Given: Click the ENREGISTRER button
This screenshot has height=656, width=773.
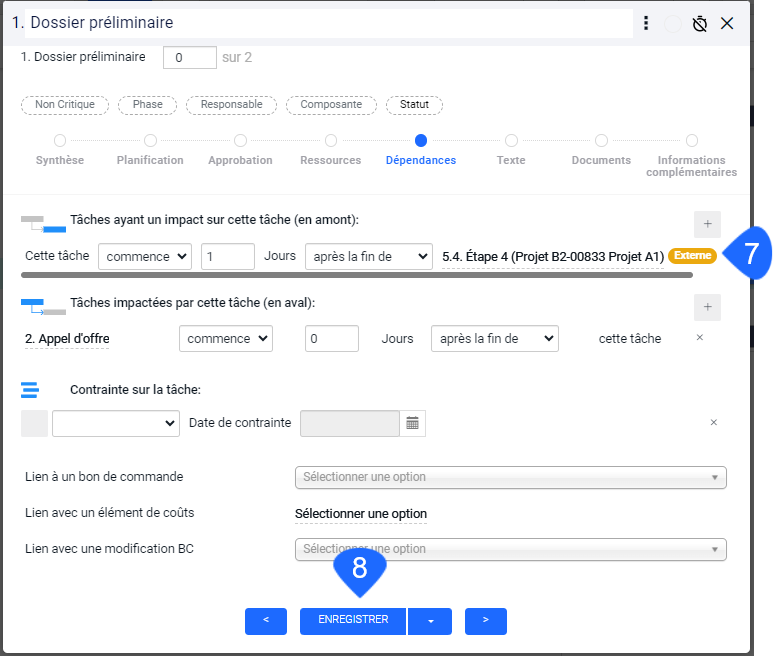Looking at the screenshot, I should click(353, 620).
